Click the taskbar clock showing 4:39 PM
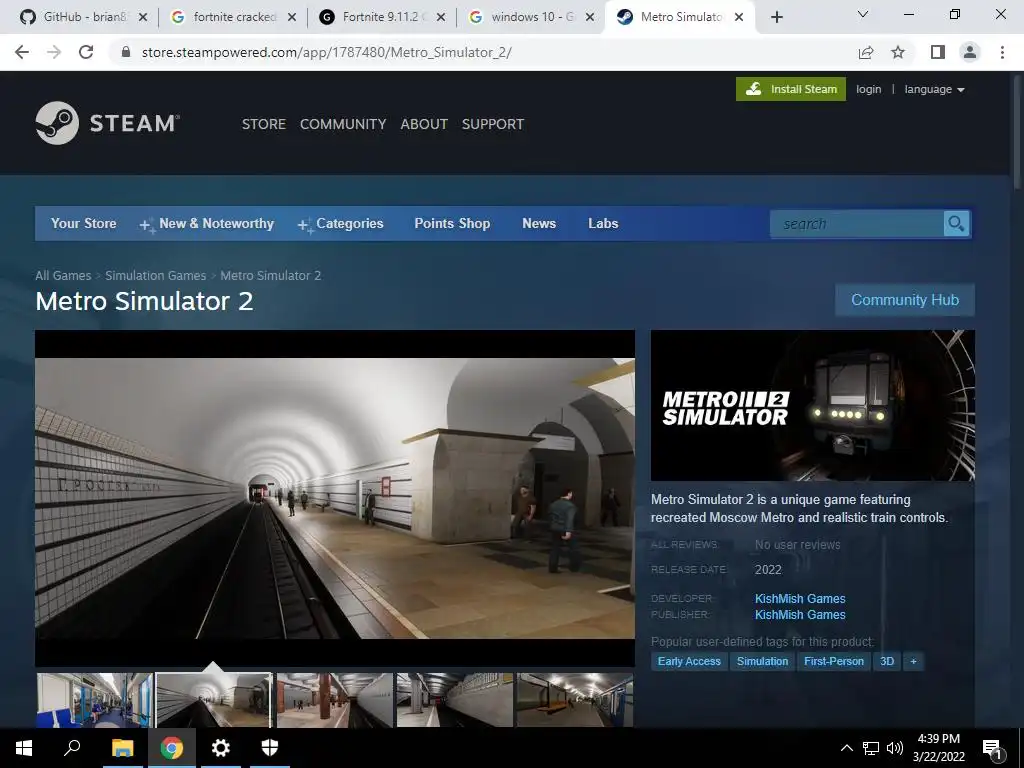 (938, 748)
